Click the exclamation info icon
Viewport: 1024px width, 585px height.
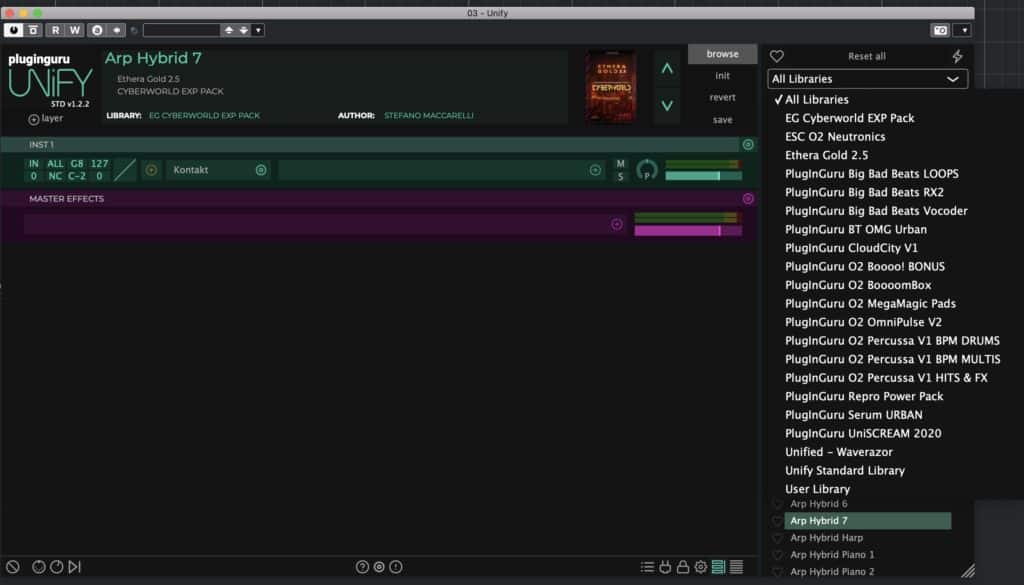tap(396, 567)
